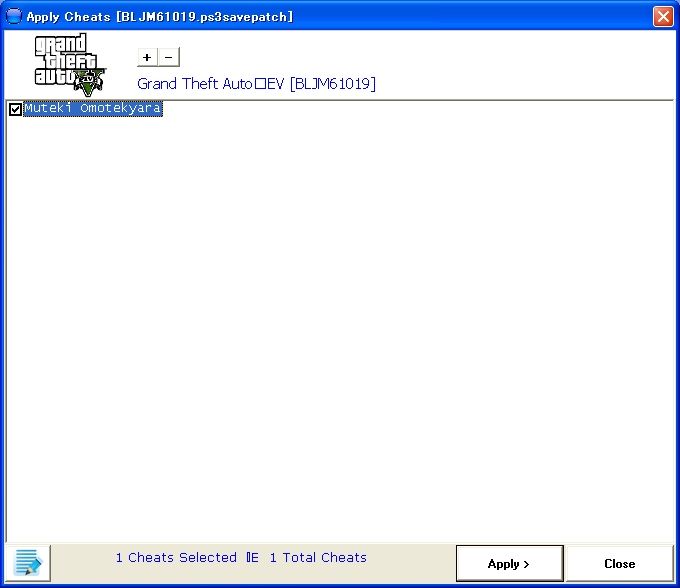Image resolution: width=680 pixels, height=588 pixels.
Task: Click the plus expand-all button
Action: [147, 57]
